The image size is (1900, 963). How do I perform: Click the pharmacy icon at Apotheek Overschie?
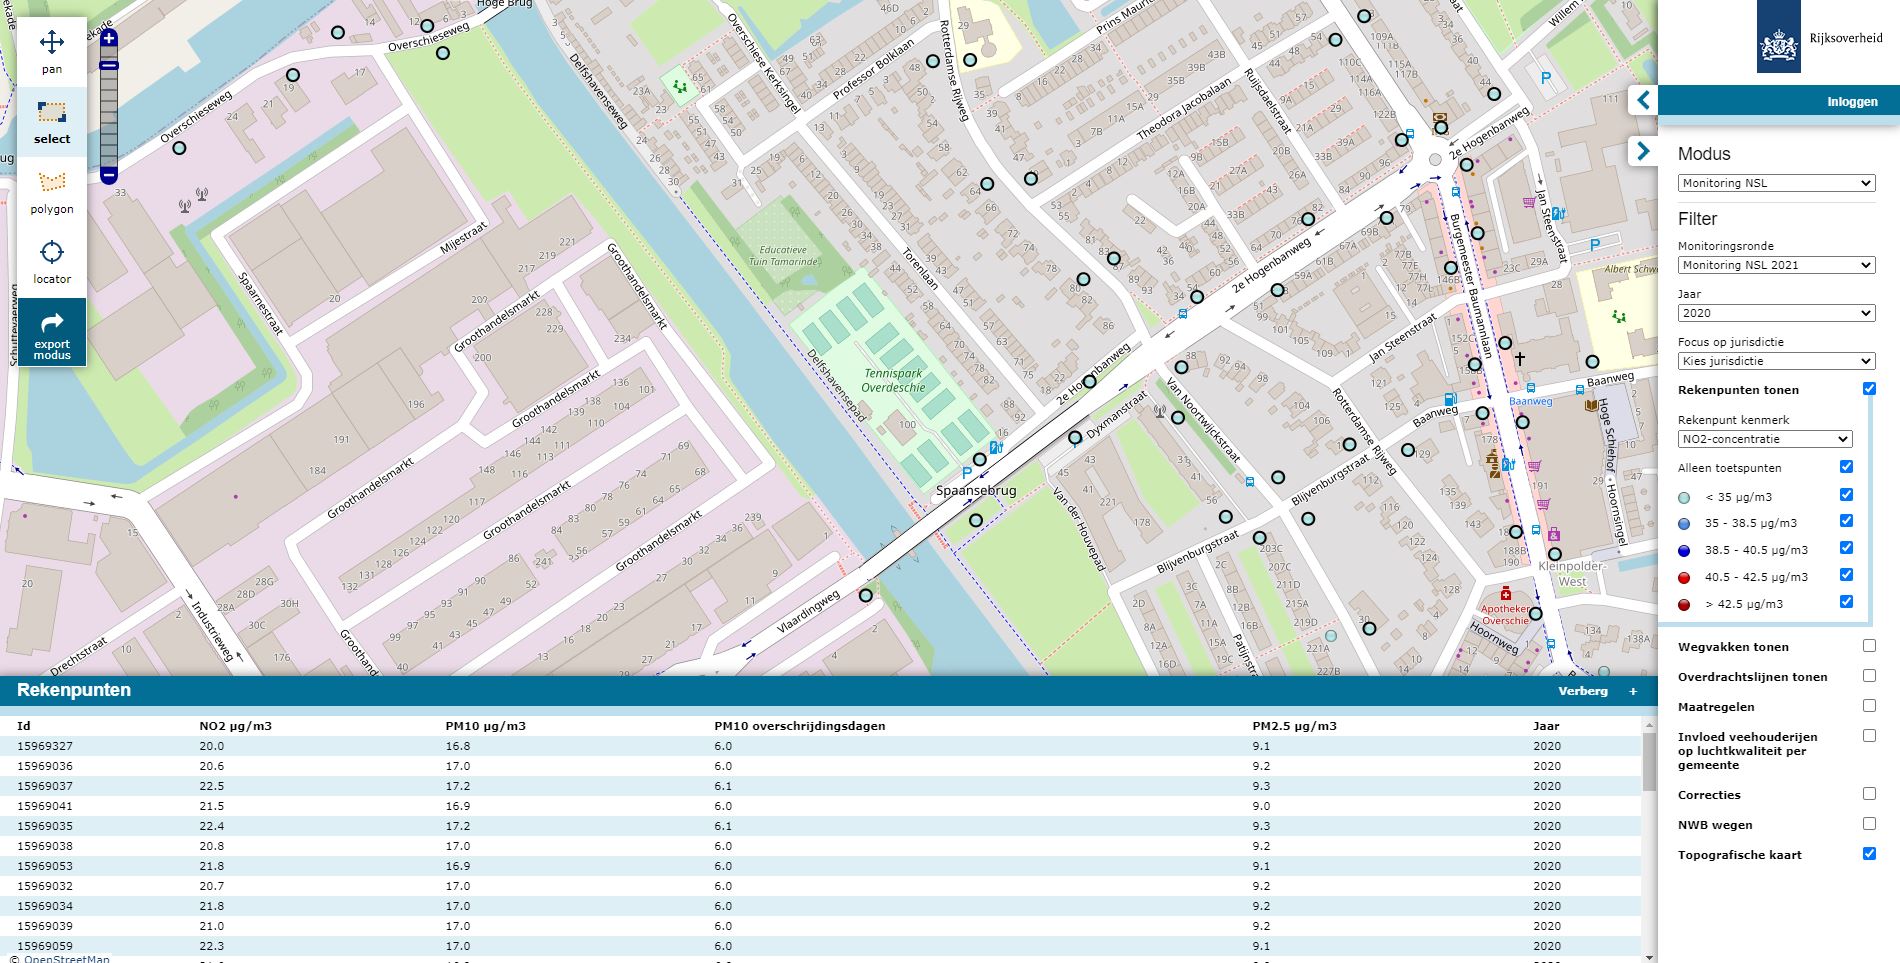tap(1506, 593)
